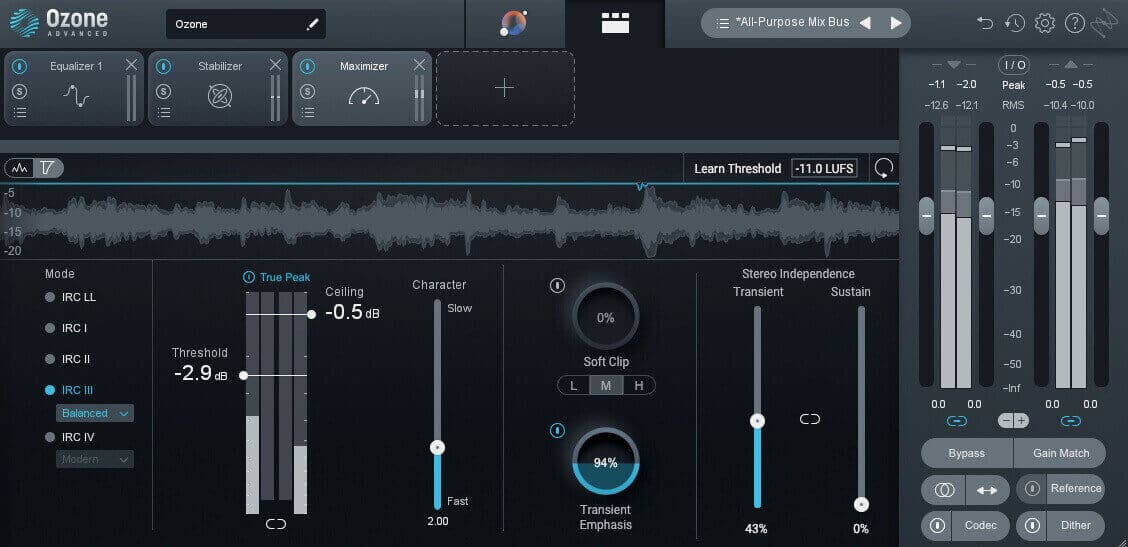The image size is (1128, 547).
Task: Open the settings gear icon
Action: click(x=1045, y=23)
